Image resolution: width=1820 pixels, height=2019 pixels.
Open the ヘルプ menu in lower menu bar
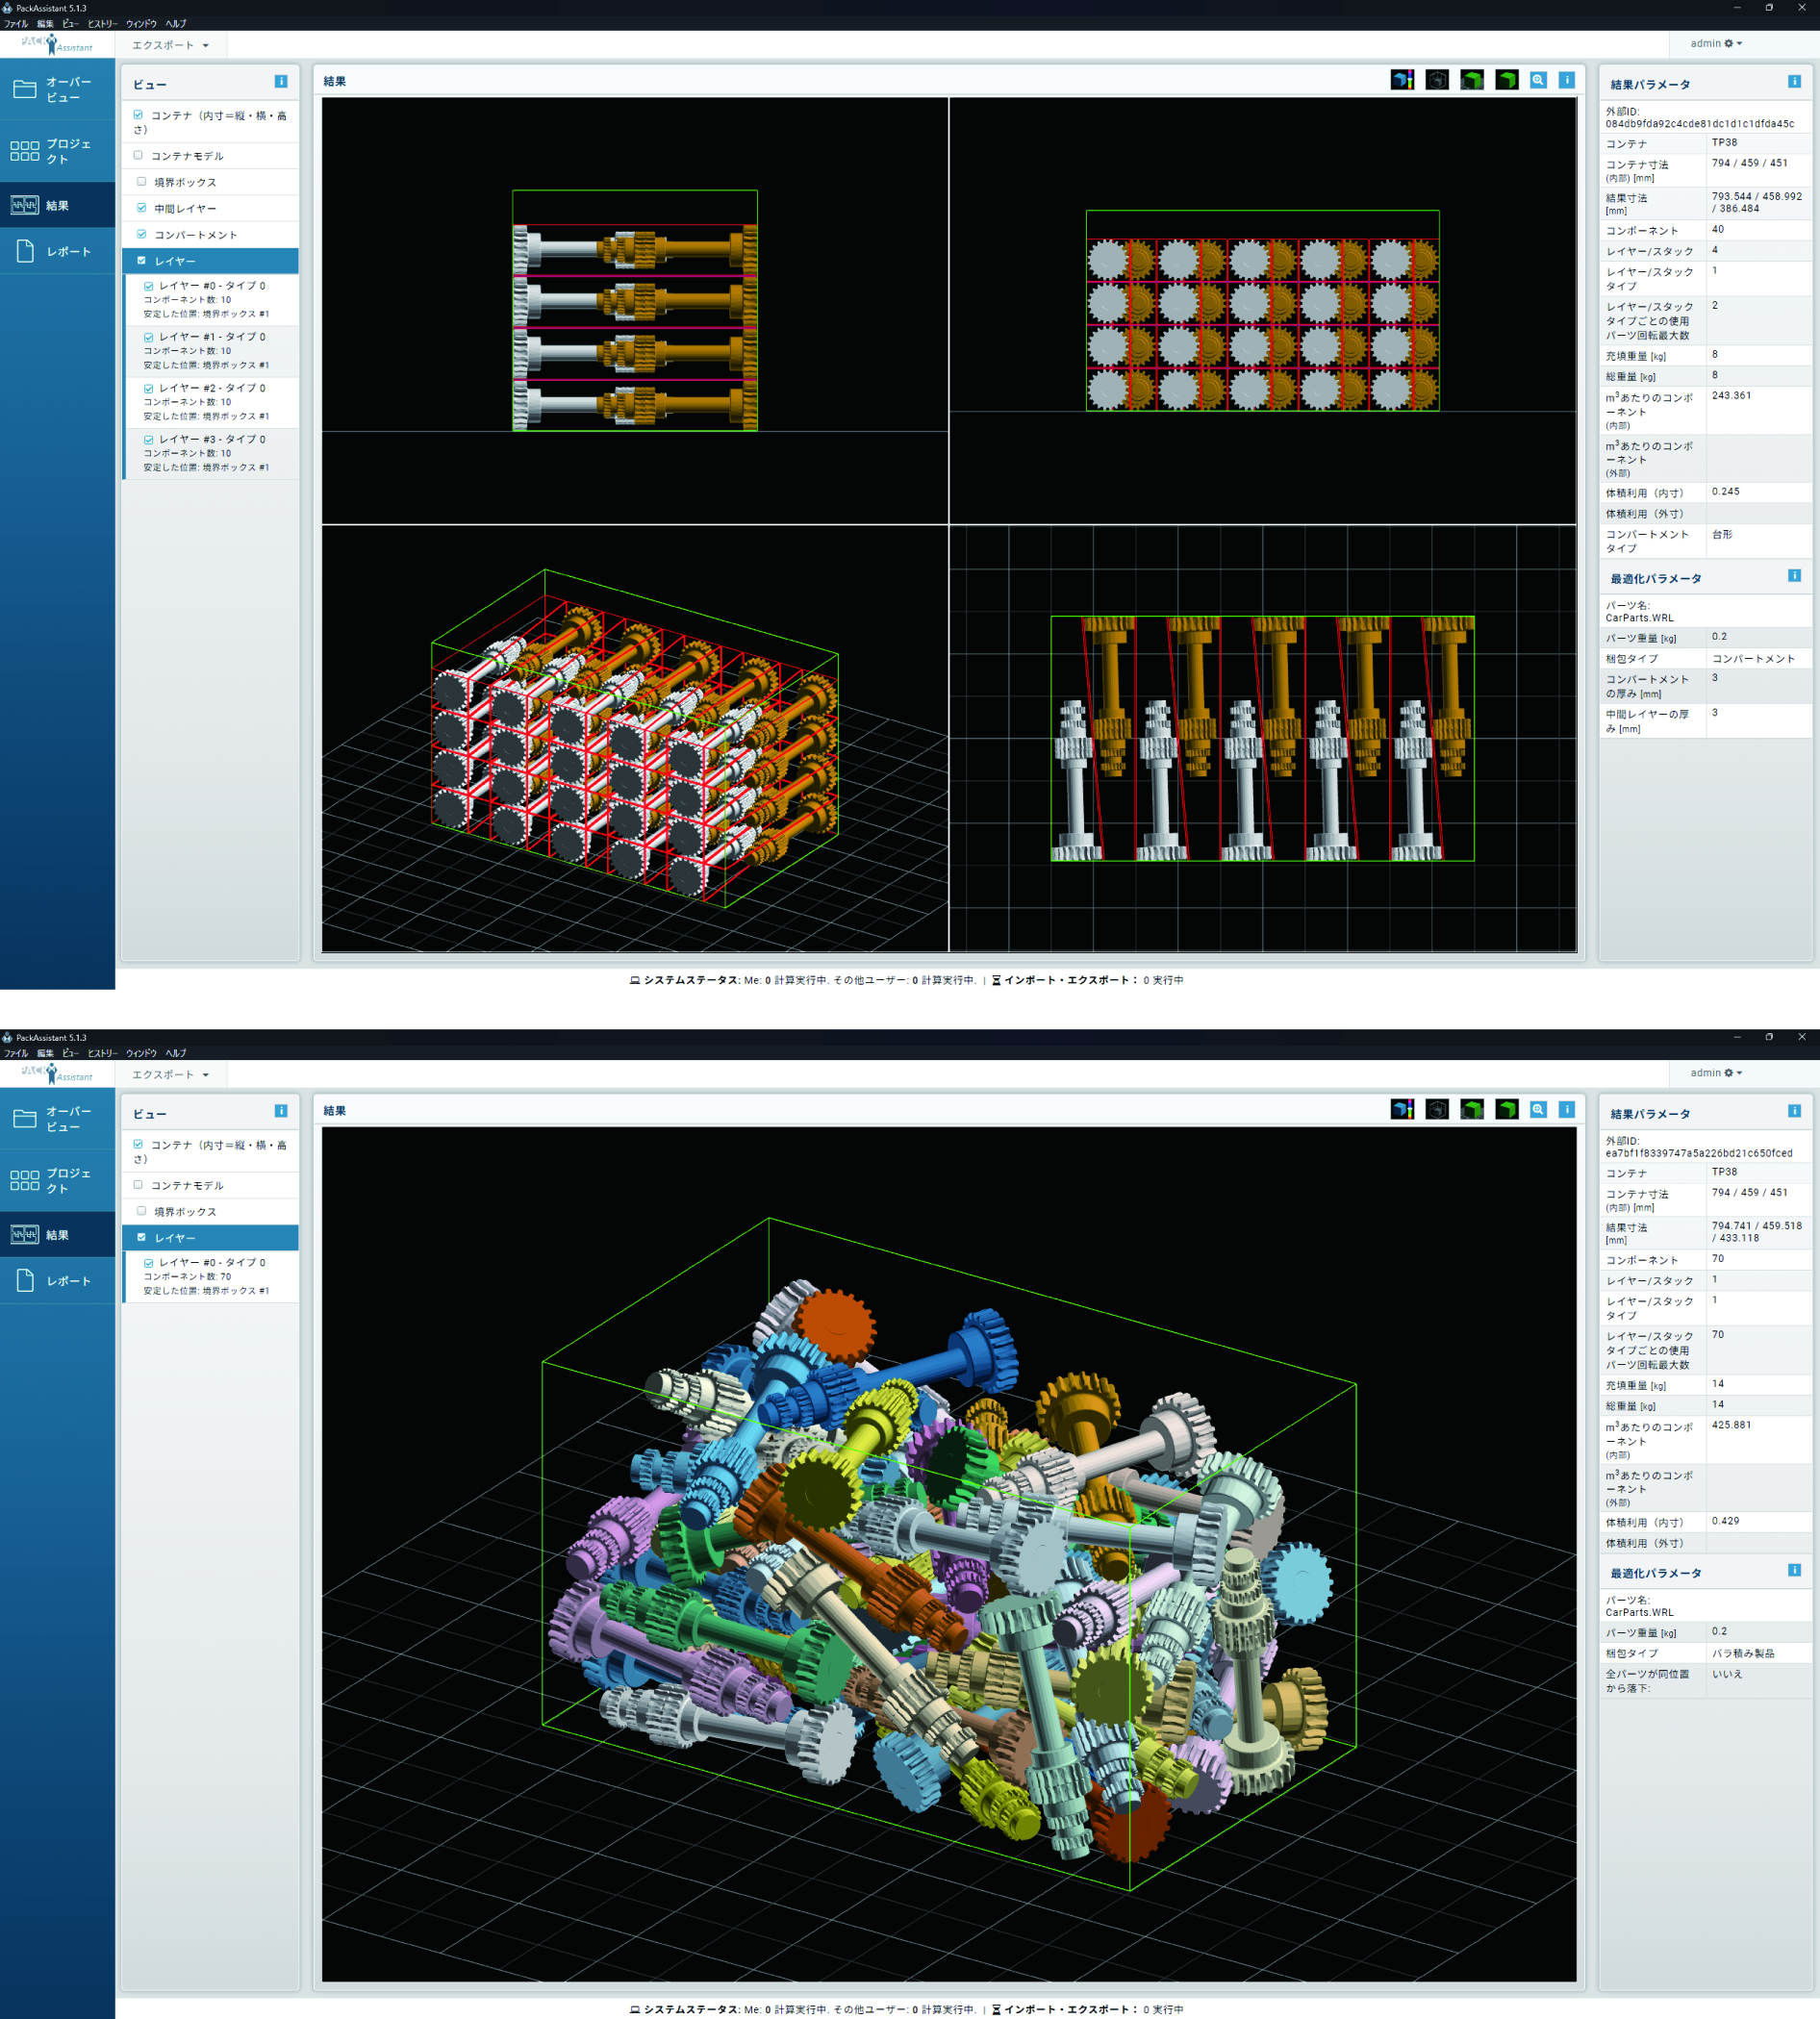[x=176, y=1053]
